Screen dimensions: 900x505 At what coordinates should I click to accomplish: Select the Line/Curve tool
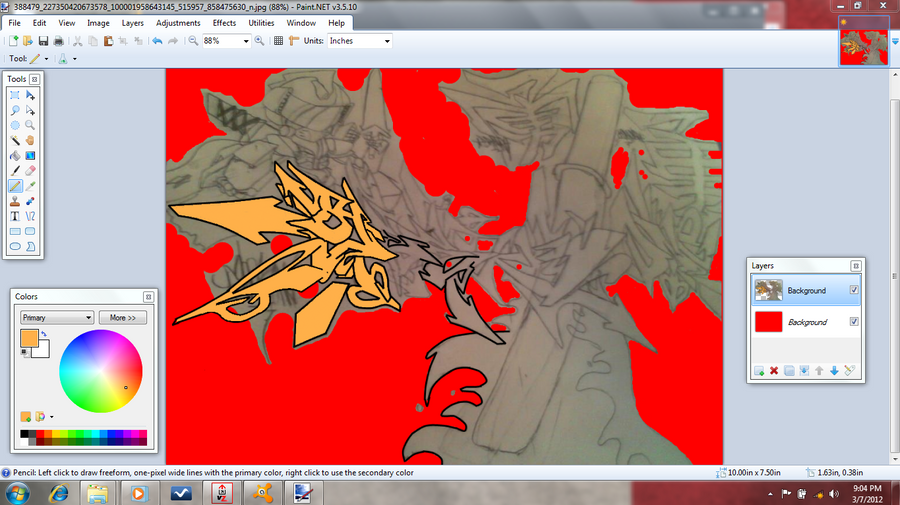pyautogui.click(x=30, y=216)
